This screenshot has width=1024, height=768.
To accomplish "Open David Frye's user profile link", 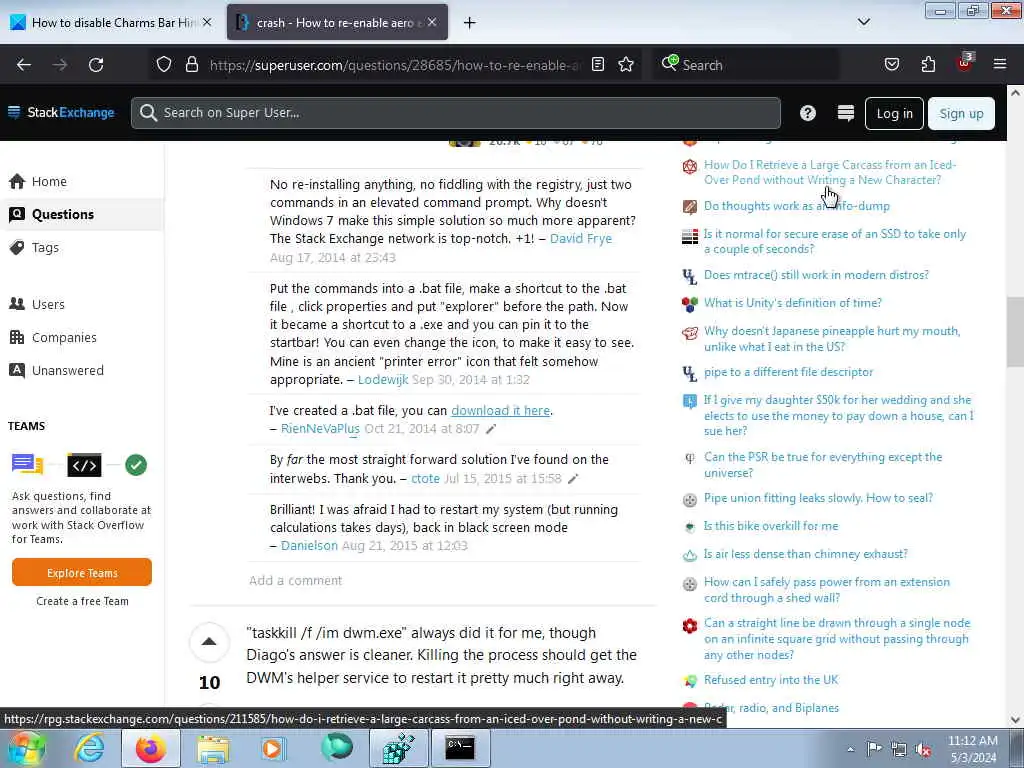I will tap(581, 238).
